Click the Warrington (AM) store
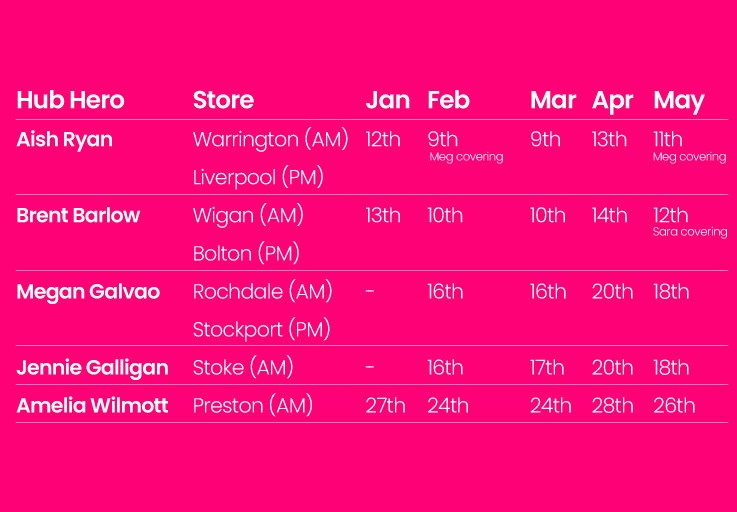Image resolution: width=737 pixels, height=512 pixels. [x=270, y=140]
